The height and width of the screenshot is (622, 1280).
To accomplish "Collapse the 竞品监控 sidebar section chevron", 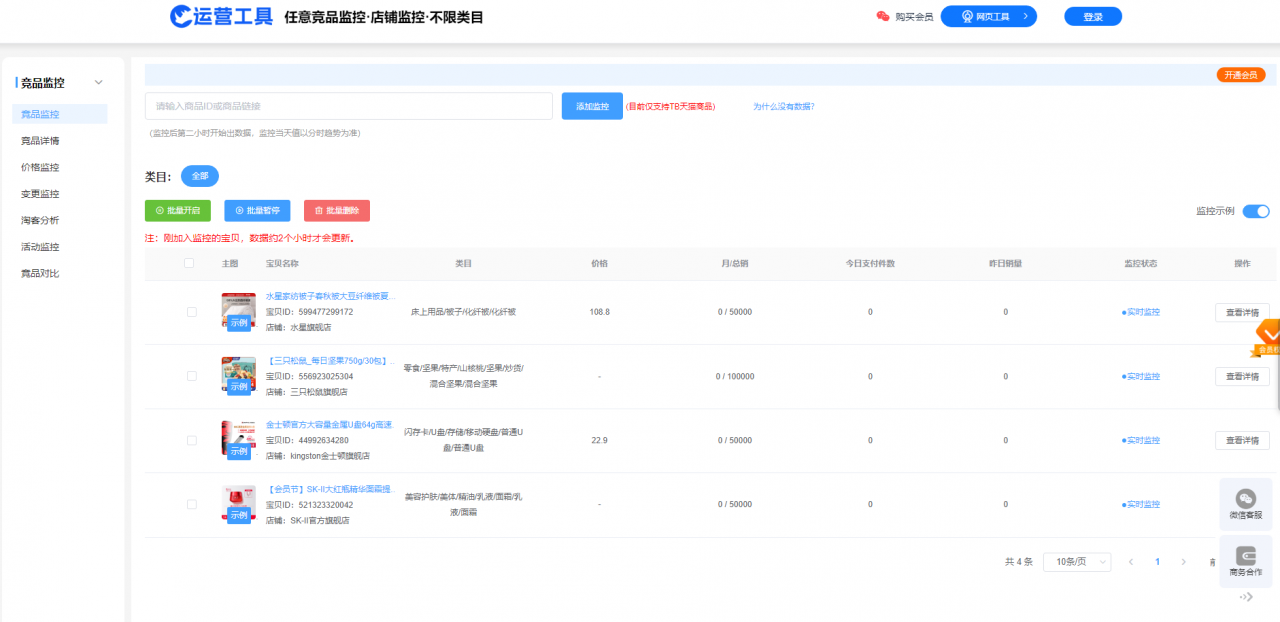I will point(98,81).
